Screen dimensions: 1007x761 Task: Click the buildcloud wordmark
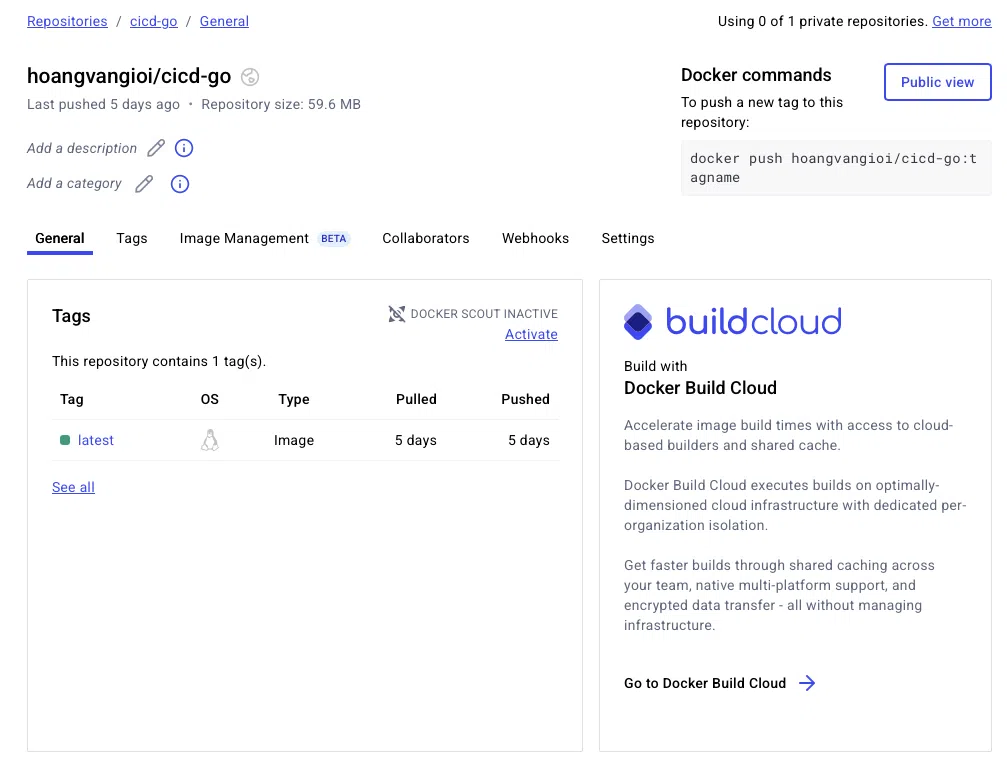pos(753,322)
